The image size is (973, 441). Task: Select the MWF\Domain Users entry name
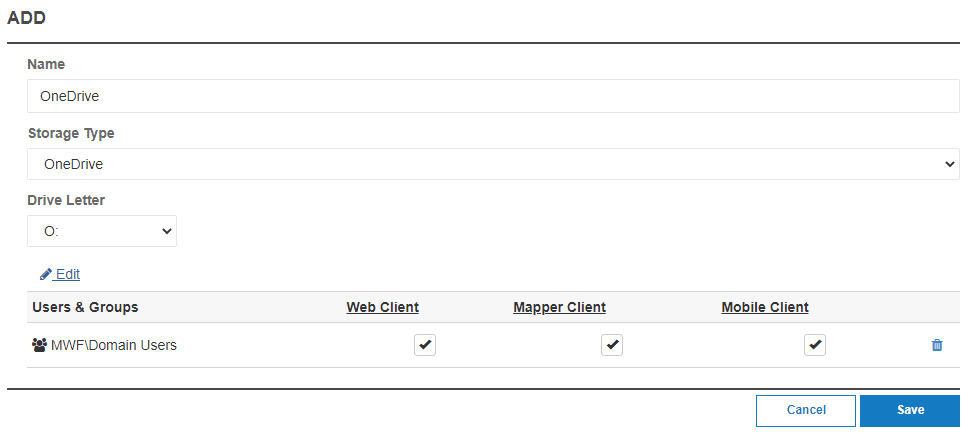point(114,345)
